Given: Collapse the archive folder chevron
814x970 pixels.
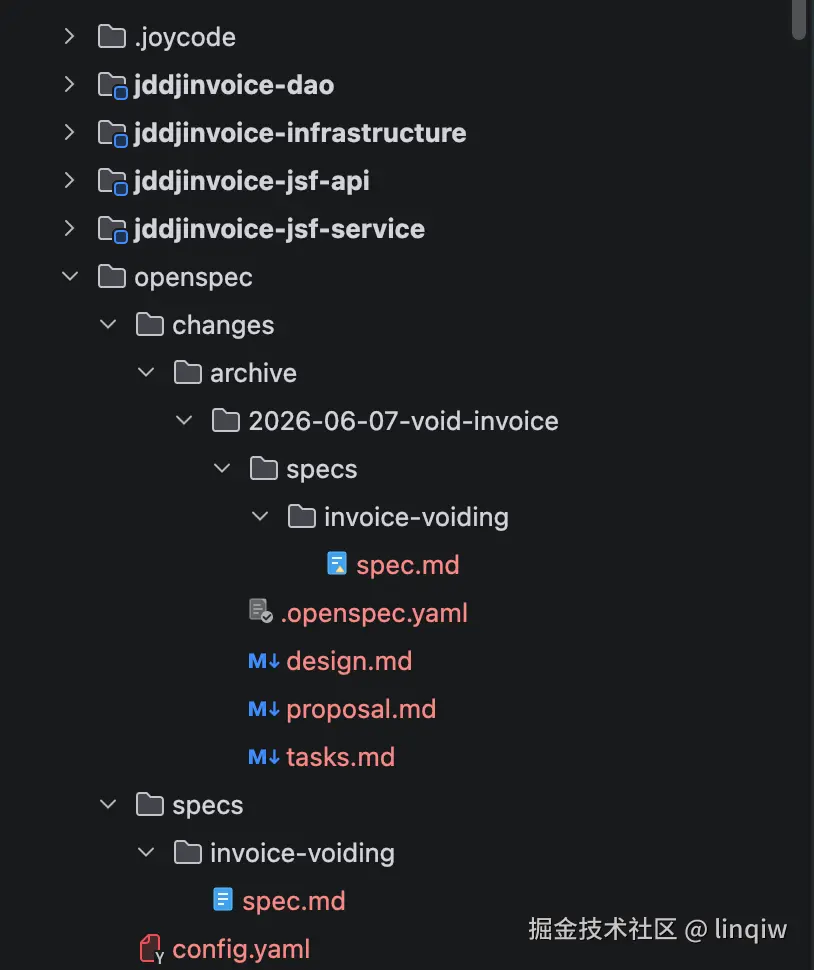Looking at the screenshot, I should pyautogui.click(x=146, y=372).
